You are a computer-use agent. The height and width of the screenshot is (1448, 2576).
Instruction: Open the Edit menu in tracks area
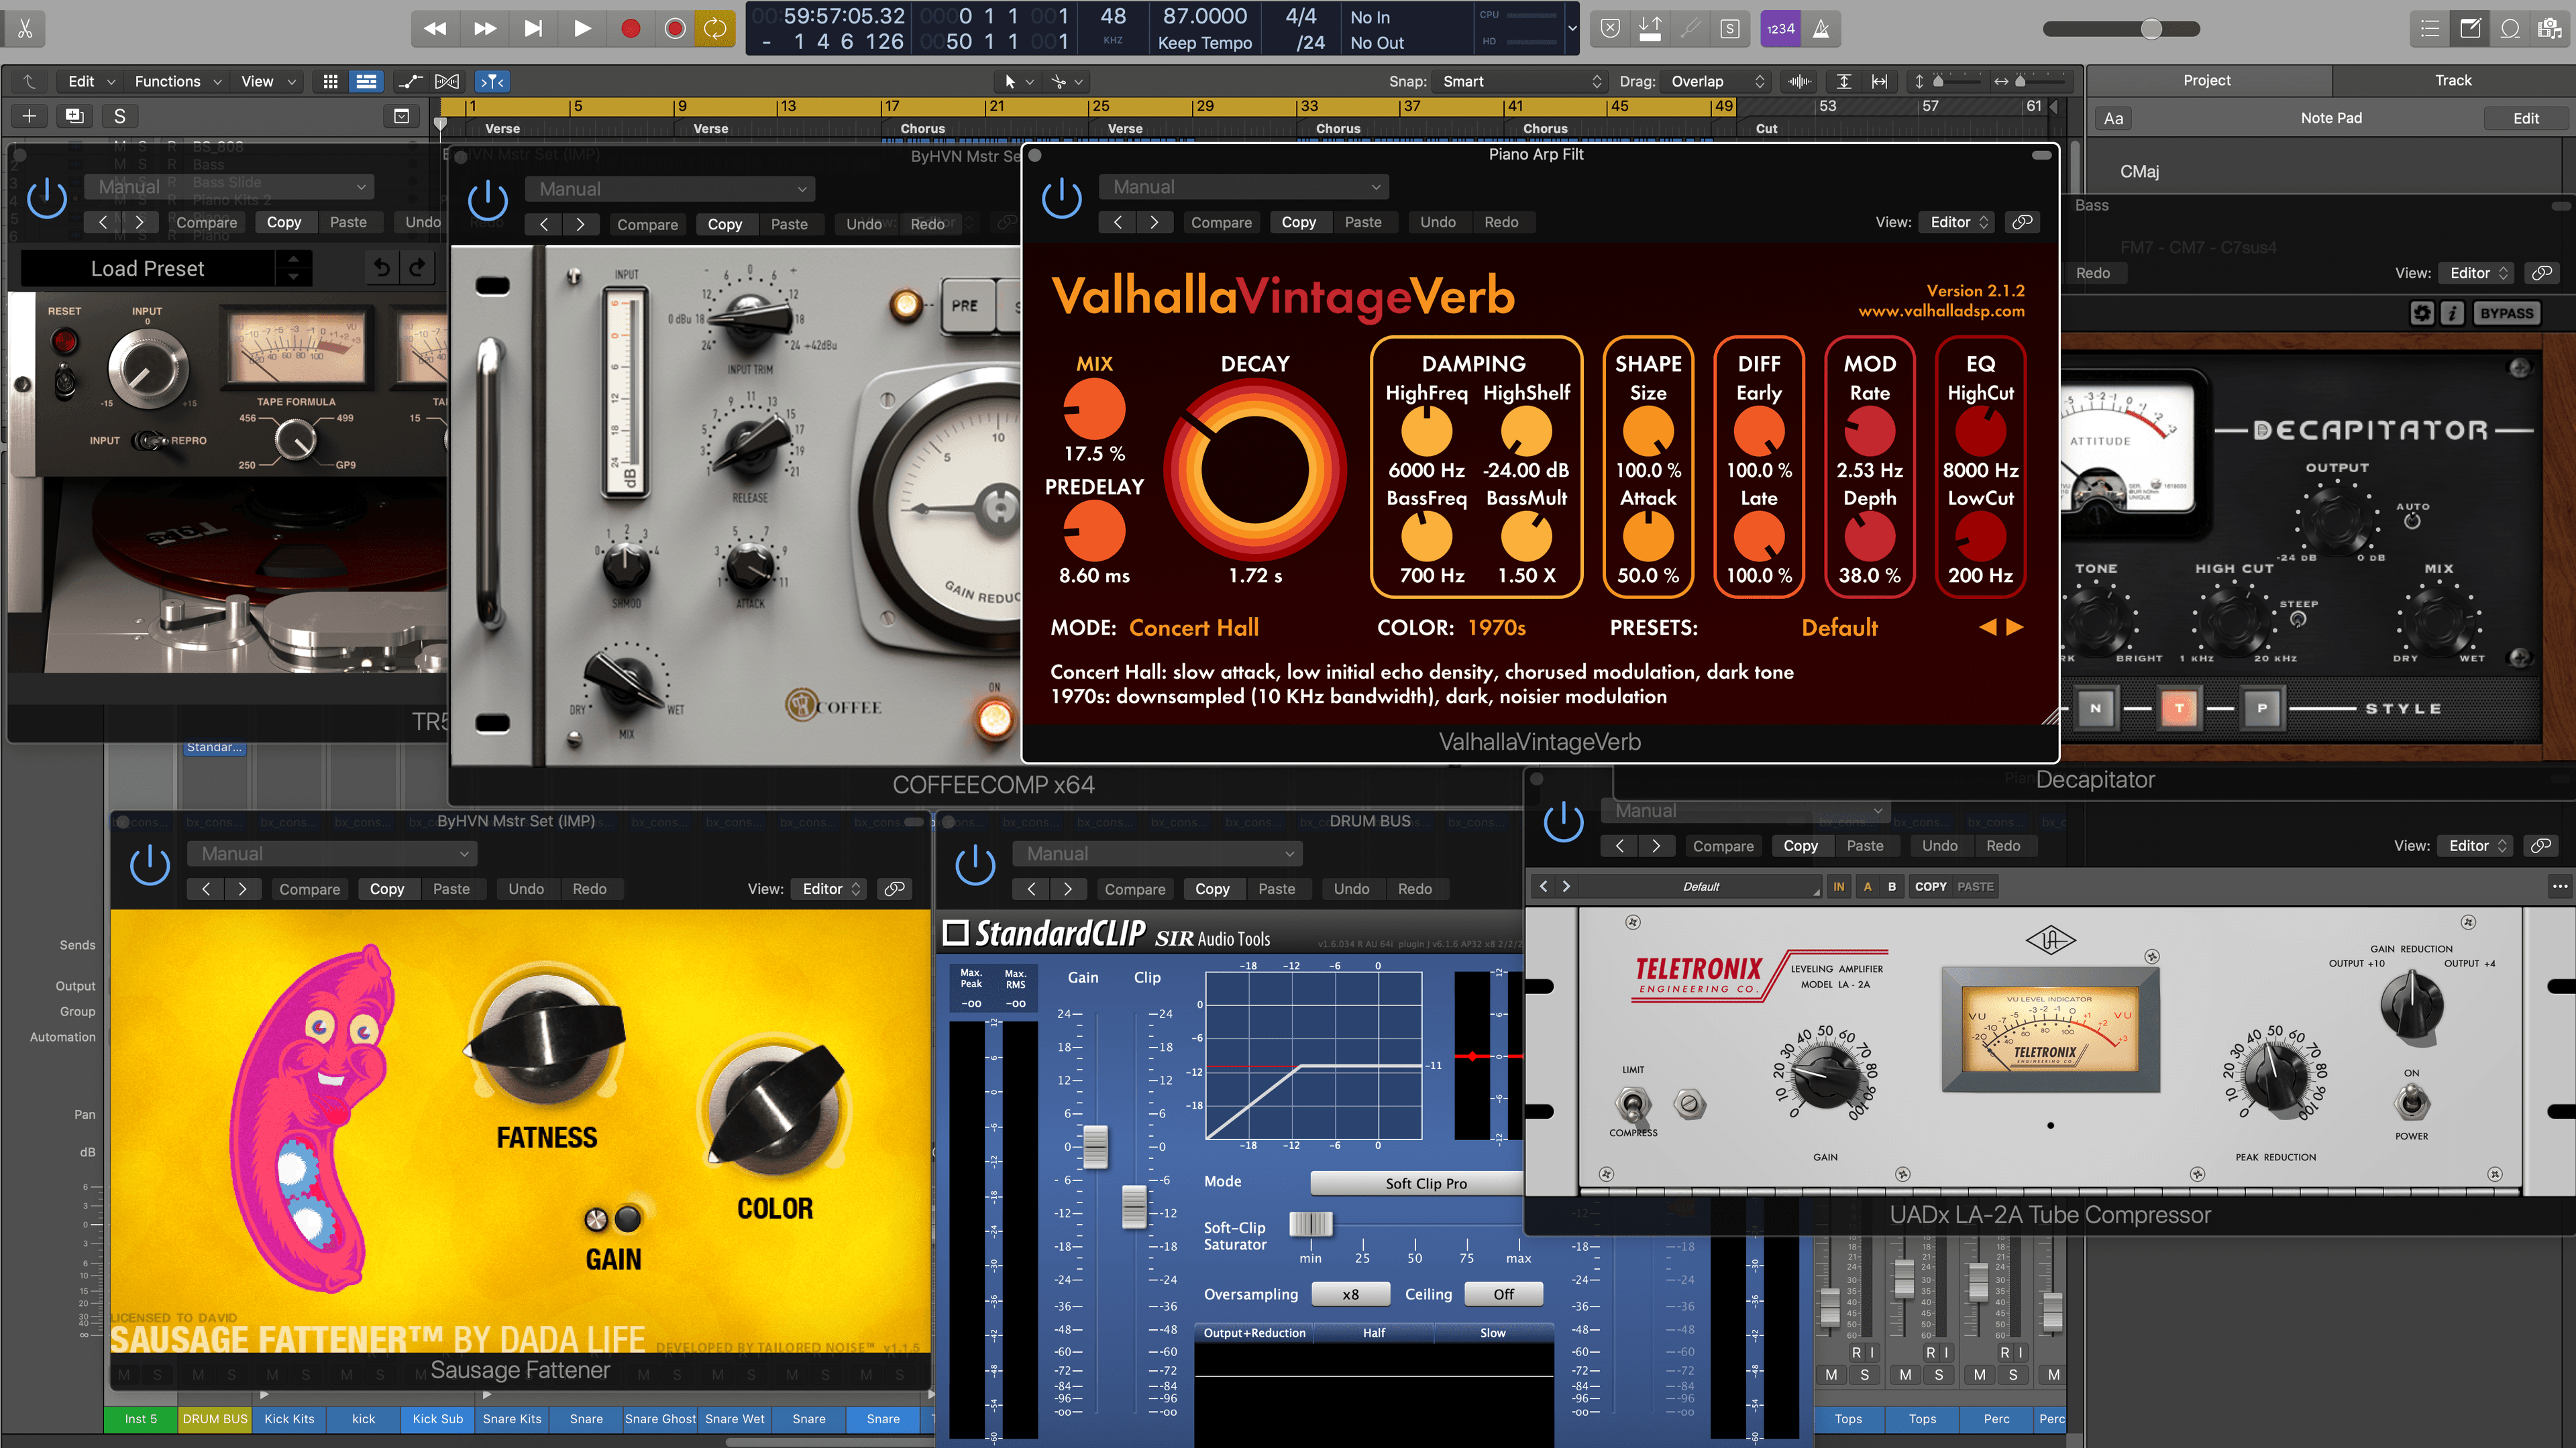tap(91, 81)
